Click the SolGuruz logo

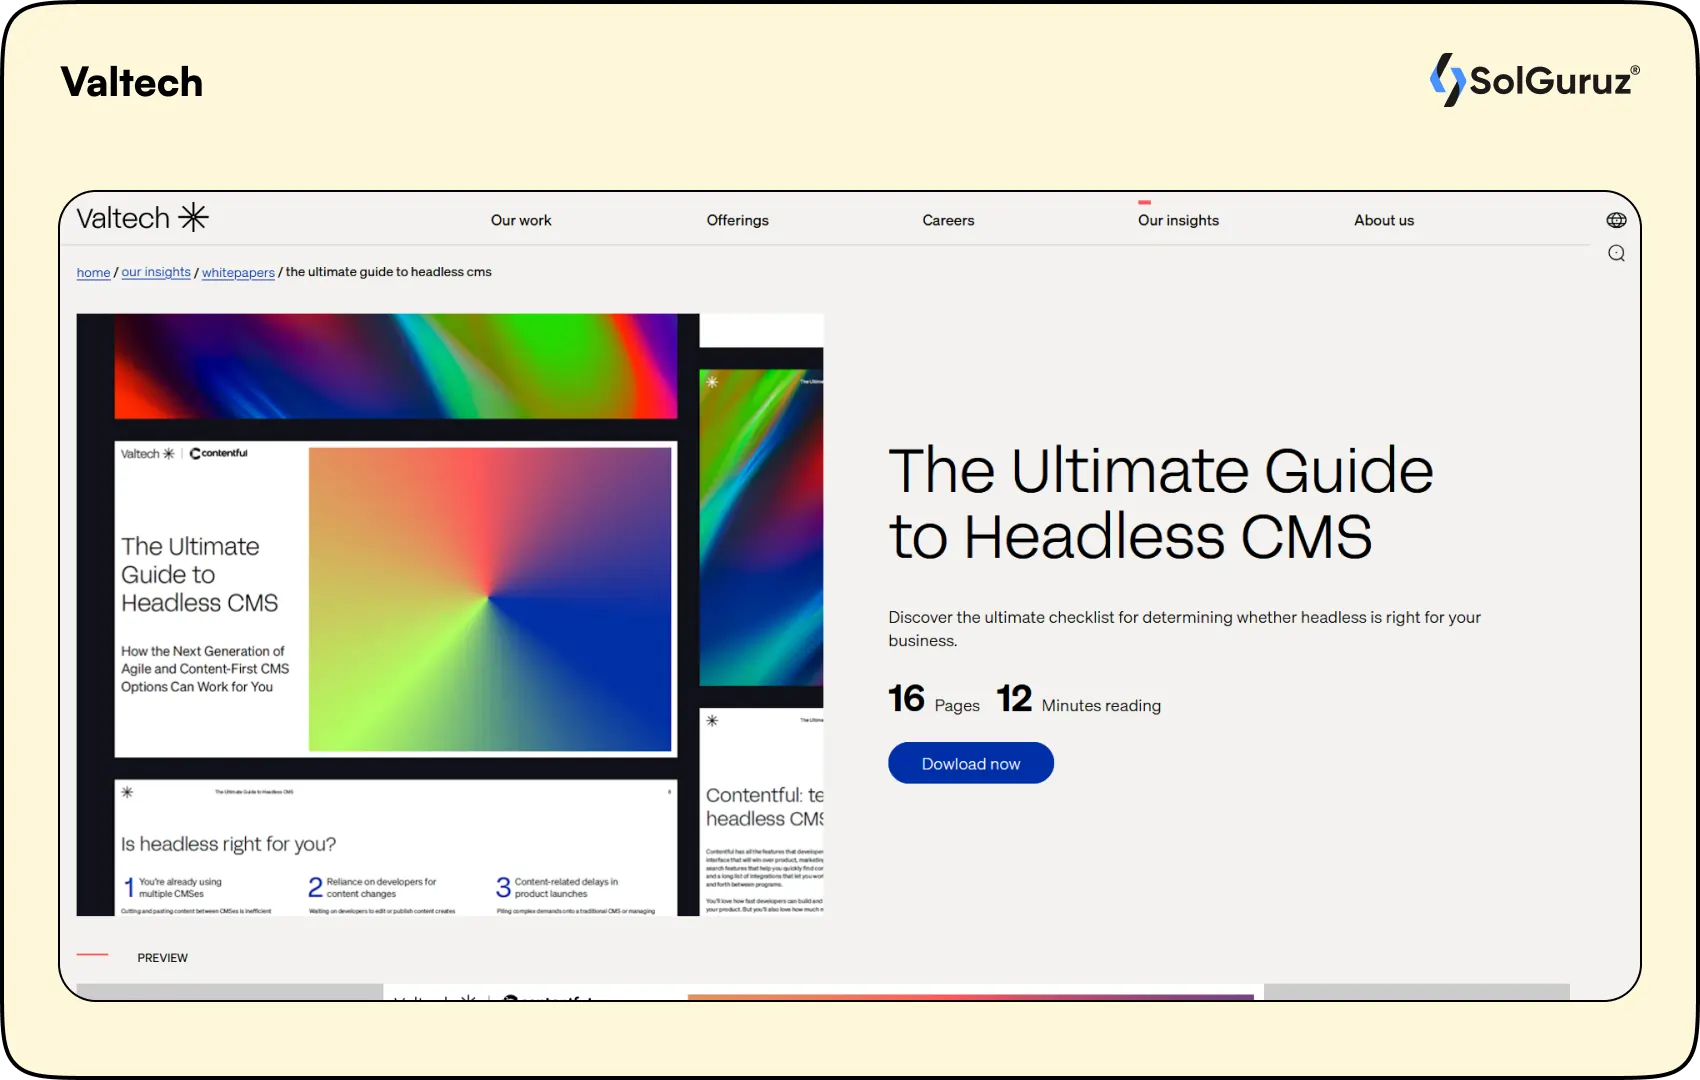point(1534,80)
